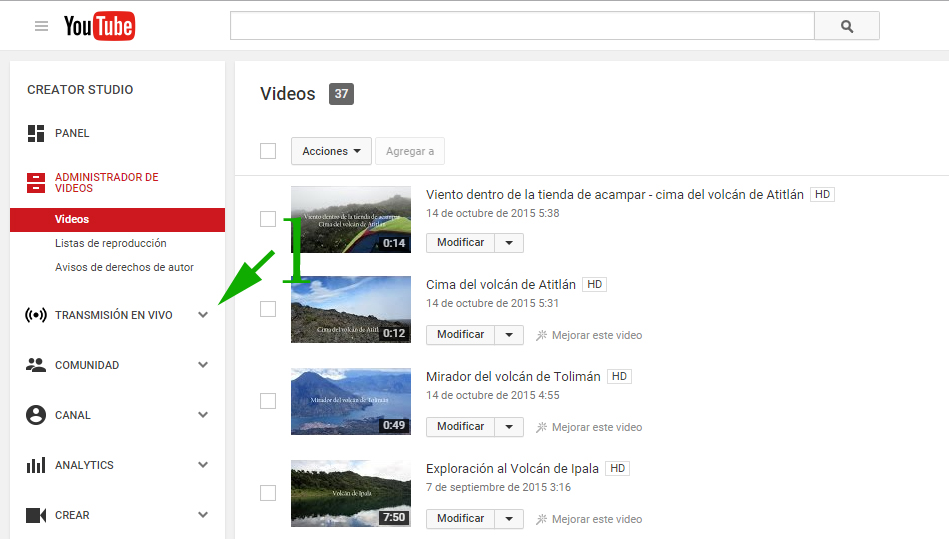The image size is (949, 539).
Task: Open the hamburger guide menu
Action: [x=41, y=26]
